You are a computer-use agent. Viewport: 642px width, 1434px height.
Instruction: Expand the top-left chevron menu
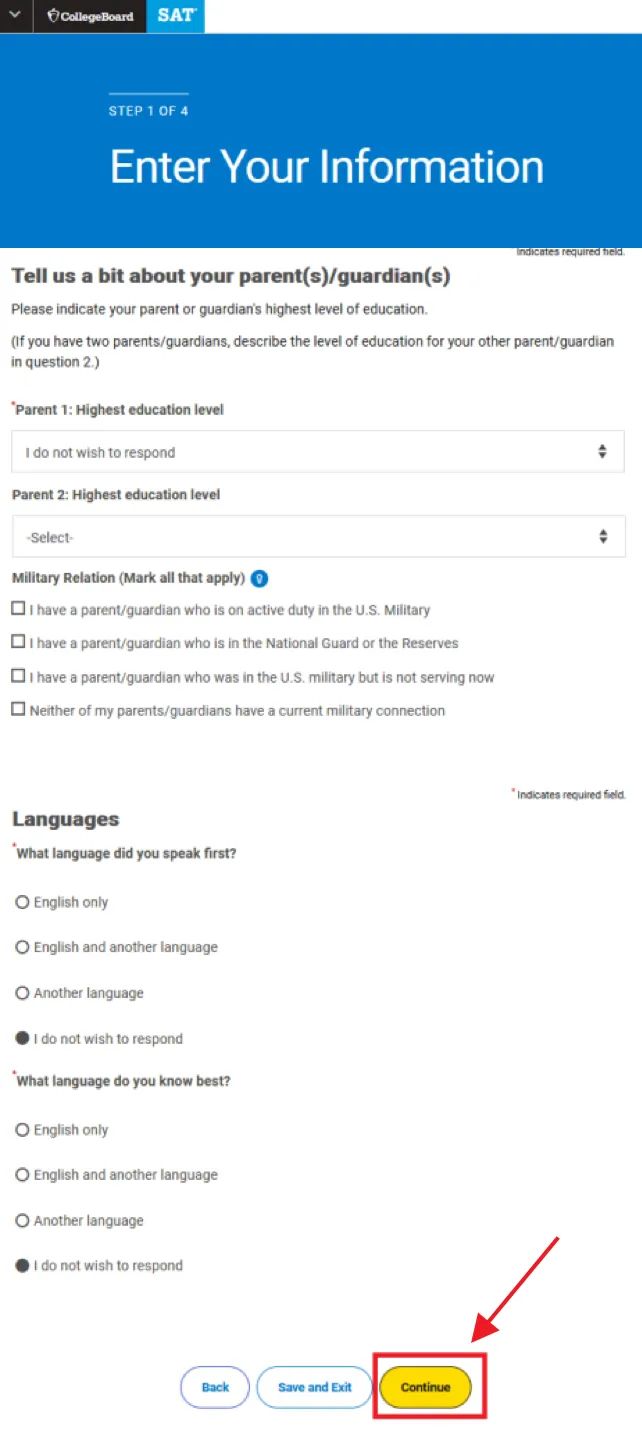coord(16,16)
